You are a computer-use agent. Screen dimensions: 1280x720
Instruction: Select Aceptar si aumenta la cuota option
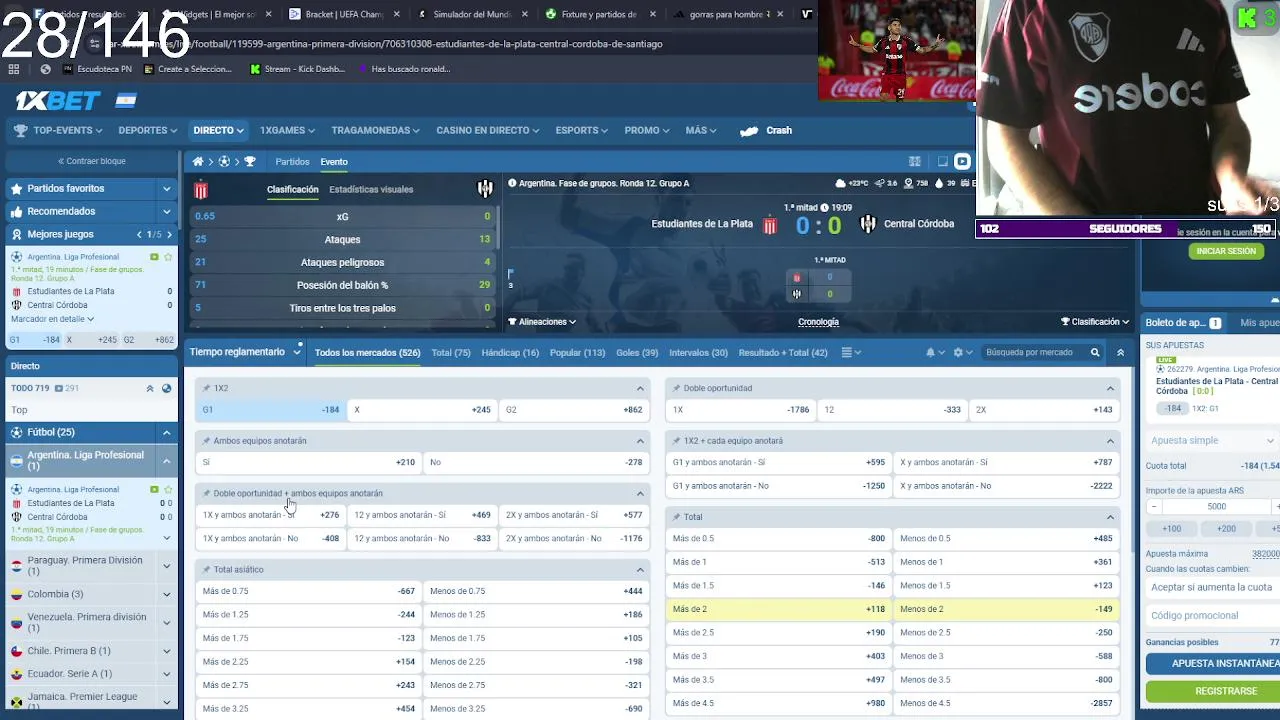pyautogui.click(x=1212, y=588)
